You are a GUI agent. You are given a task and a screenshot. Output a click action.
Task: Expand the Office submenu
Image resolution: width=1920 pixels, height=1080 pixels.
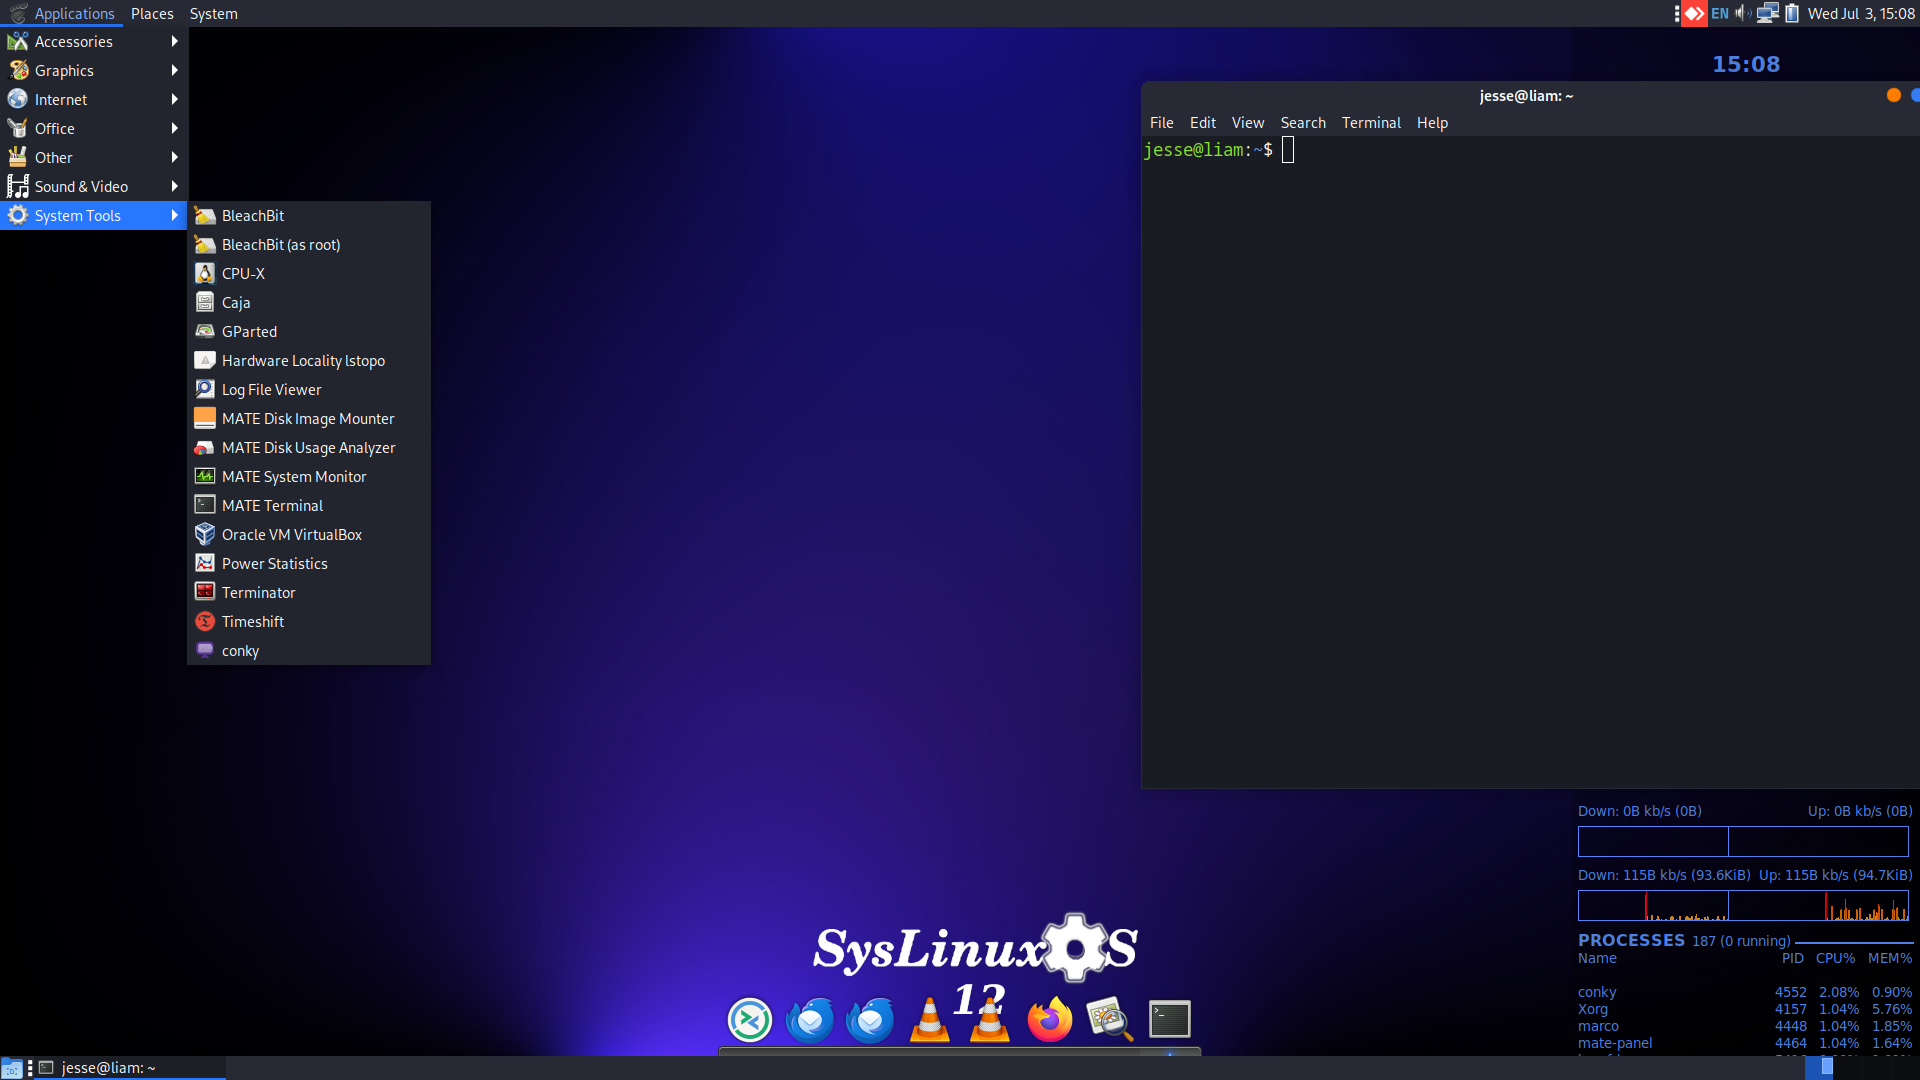tap(94, 129)
